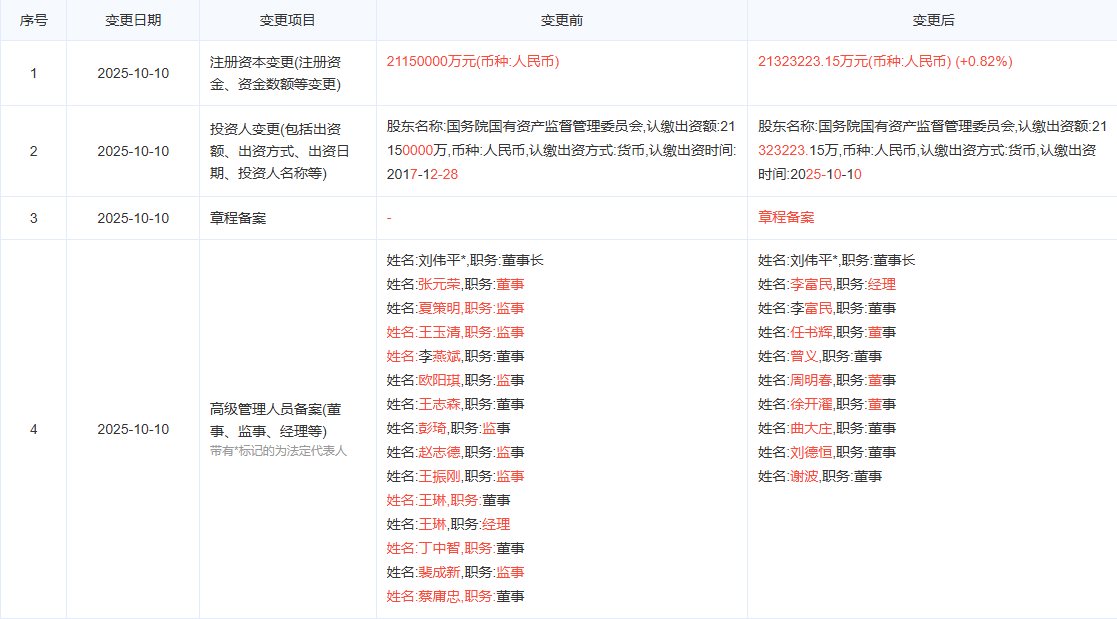Click the 带有*标记的为法定代表人 note

pyautogui.click(x=277, y=451)
